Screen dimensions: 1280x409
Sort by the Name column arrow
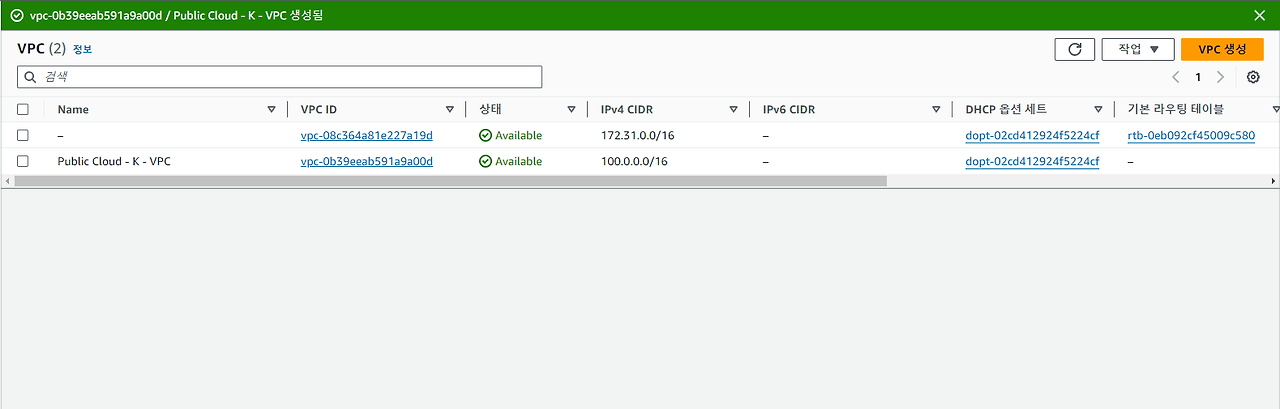pos(271,110)
